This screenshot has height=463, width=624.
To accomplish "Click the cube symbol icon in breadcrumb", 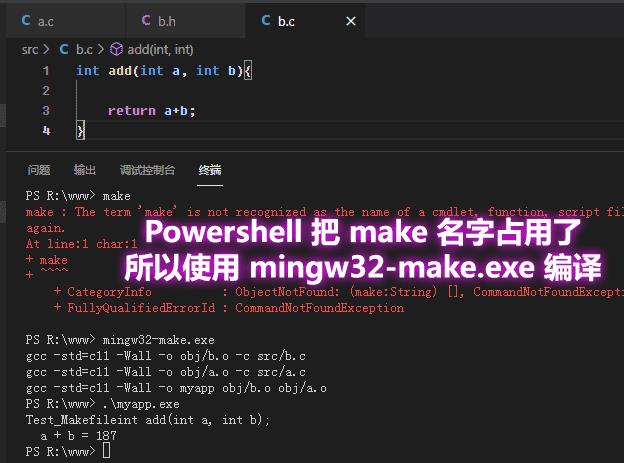I will point(116,49).
